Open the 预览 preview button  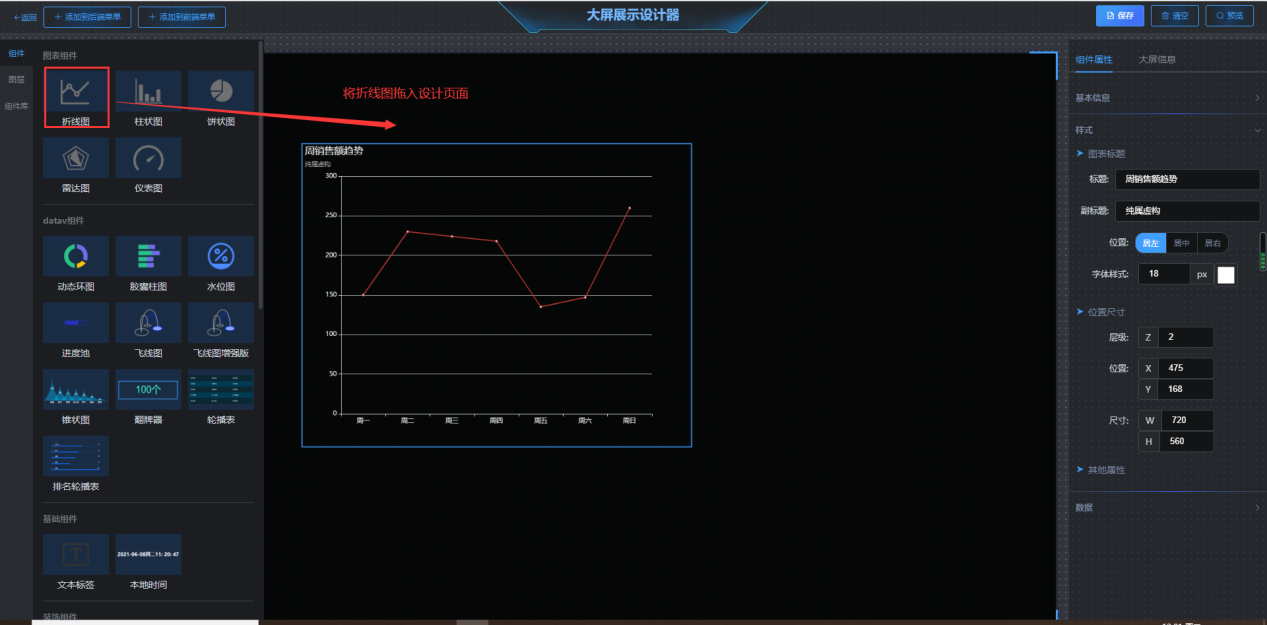pos(1229,16)
